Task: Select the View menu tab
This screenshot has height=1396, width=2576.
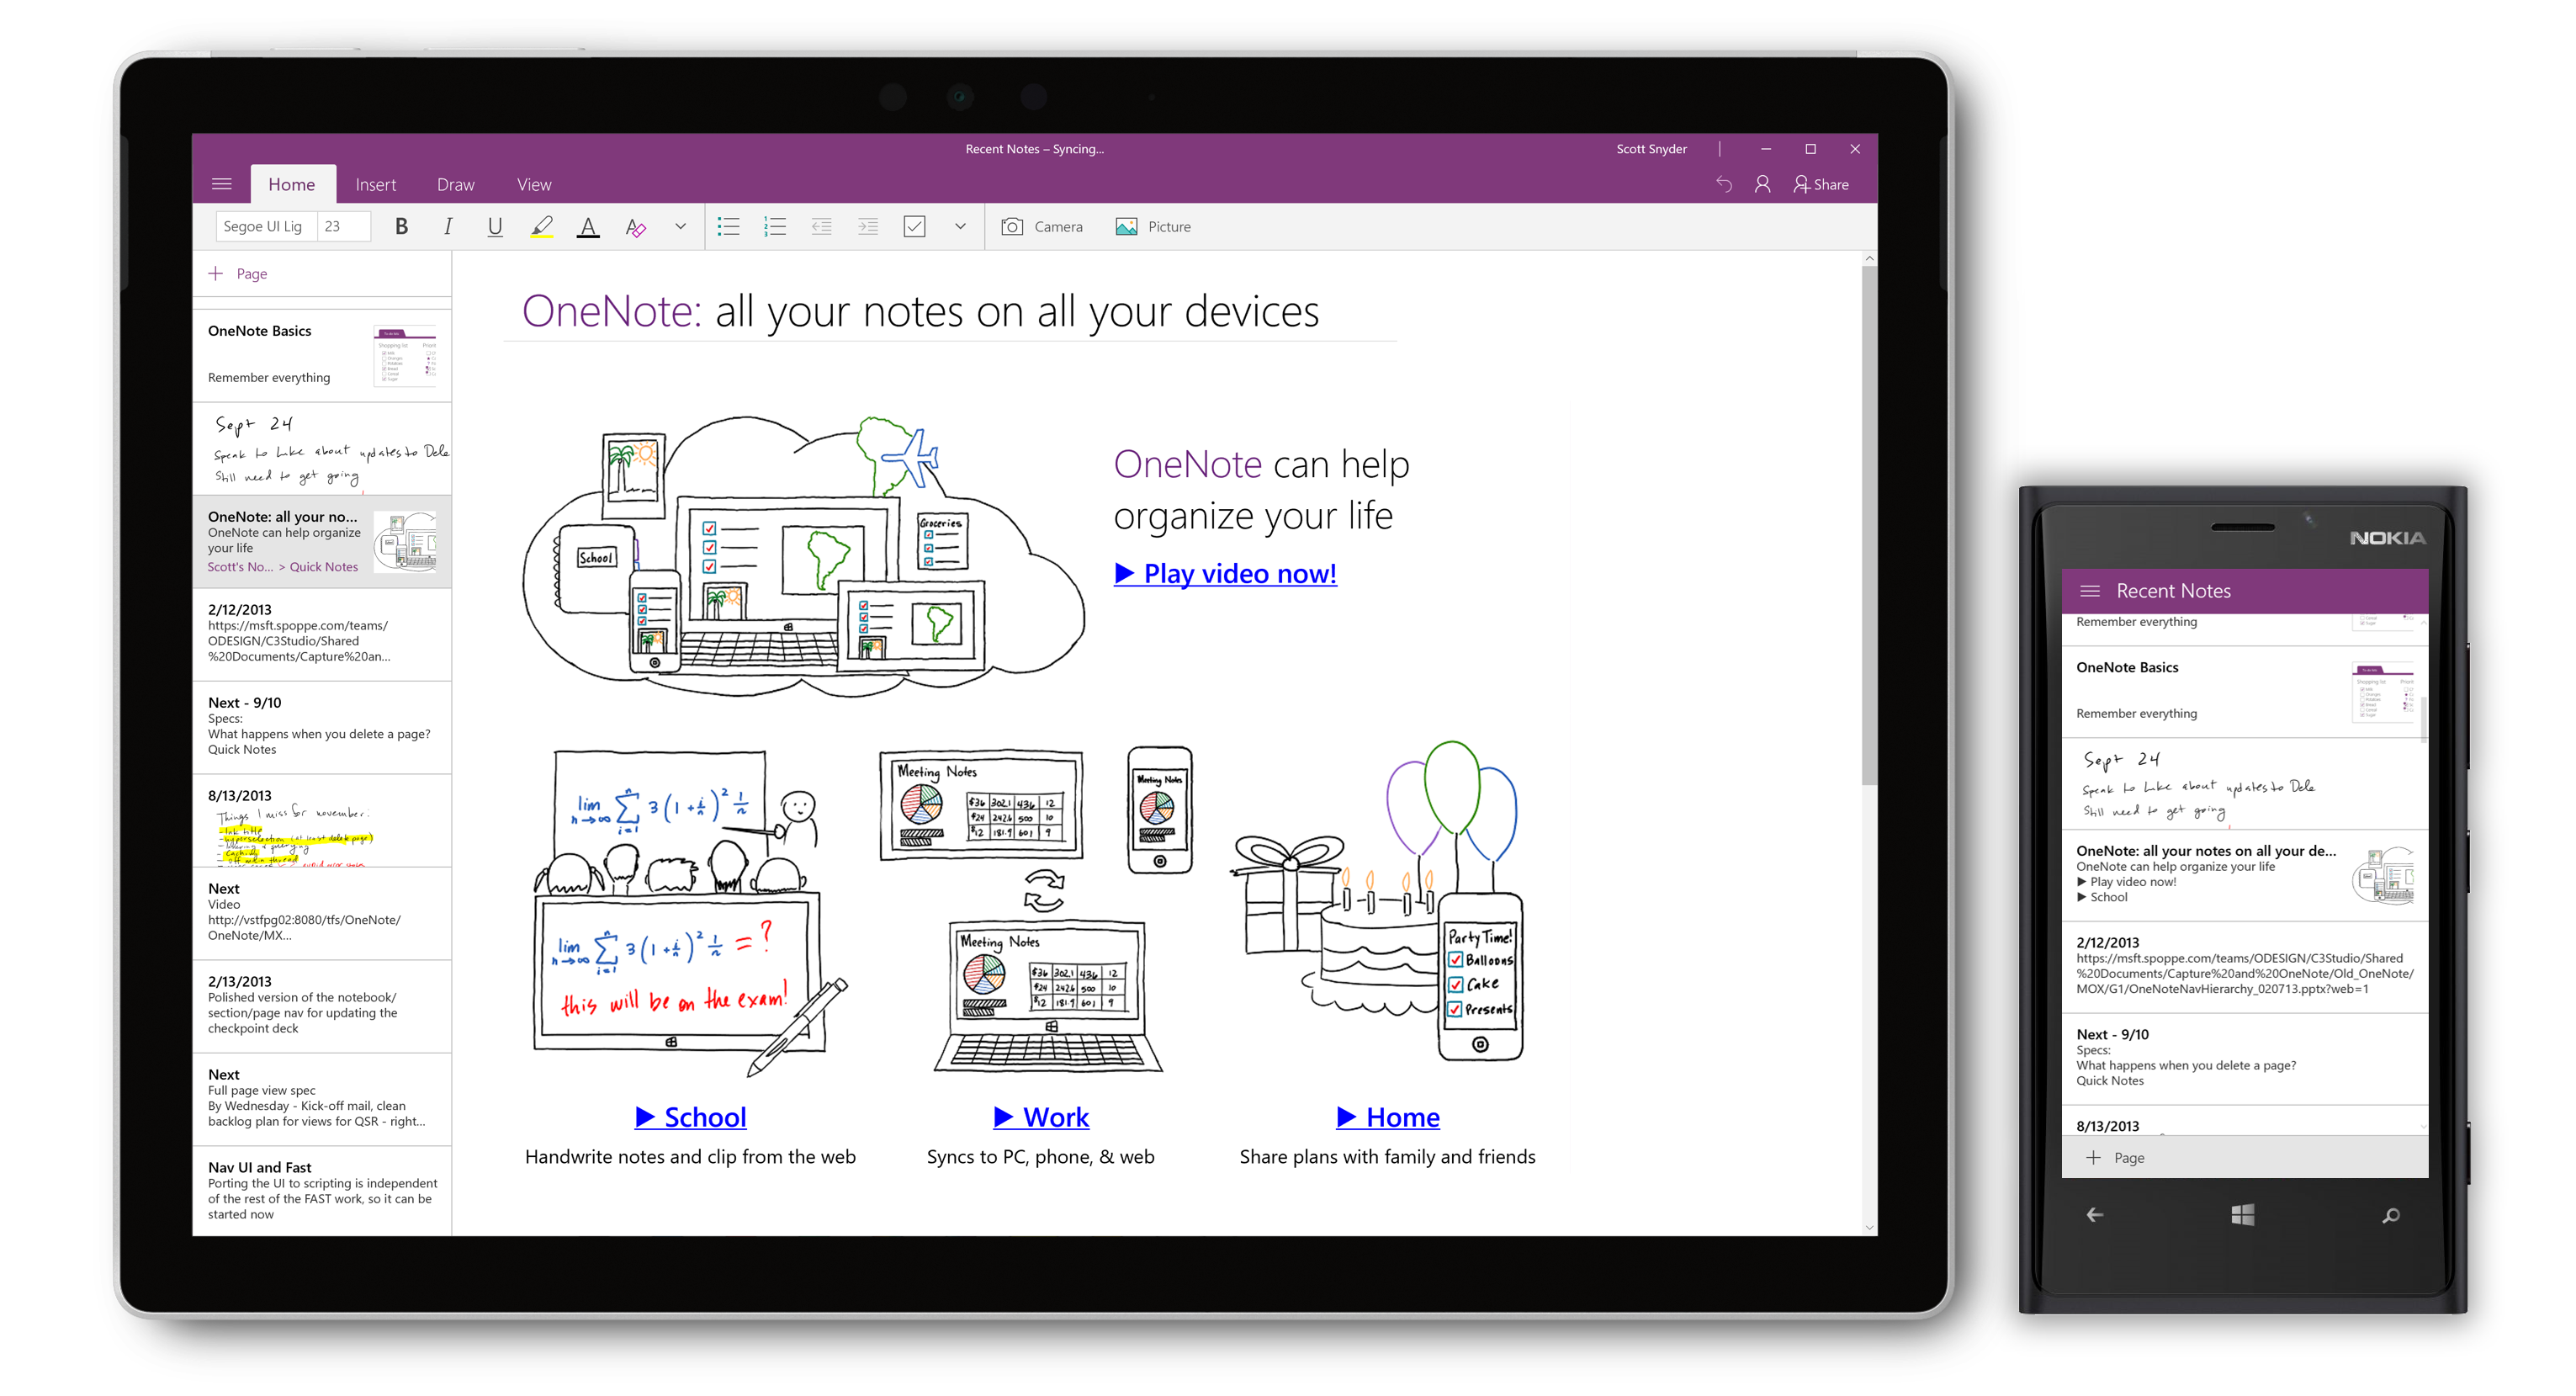Action: [x=529, y=184]
